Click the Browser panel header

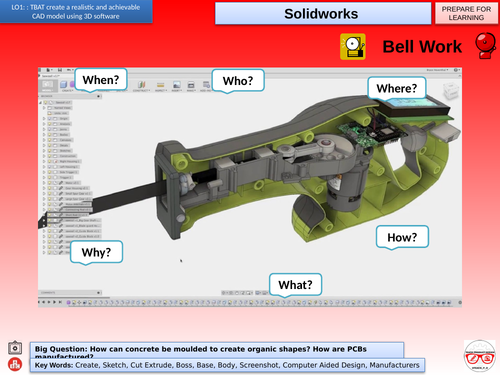coord(70,96)
